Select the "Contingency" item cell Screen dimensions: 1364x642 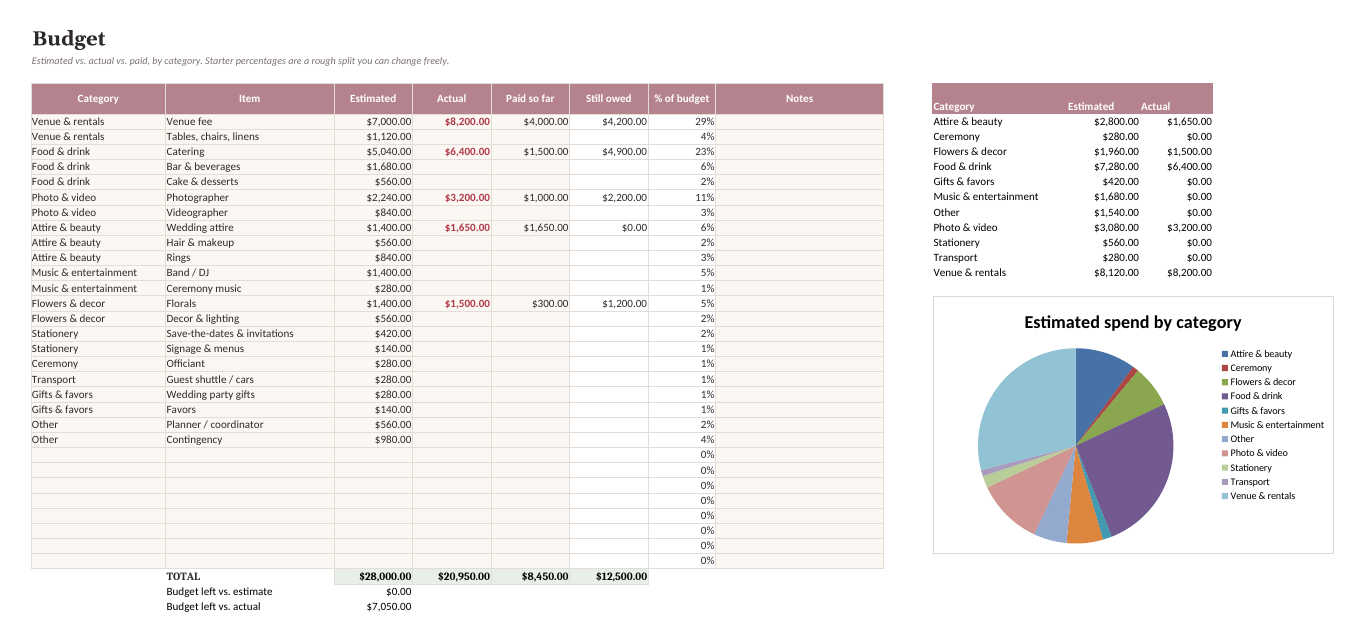(250, 440)
